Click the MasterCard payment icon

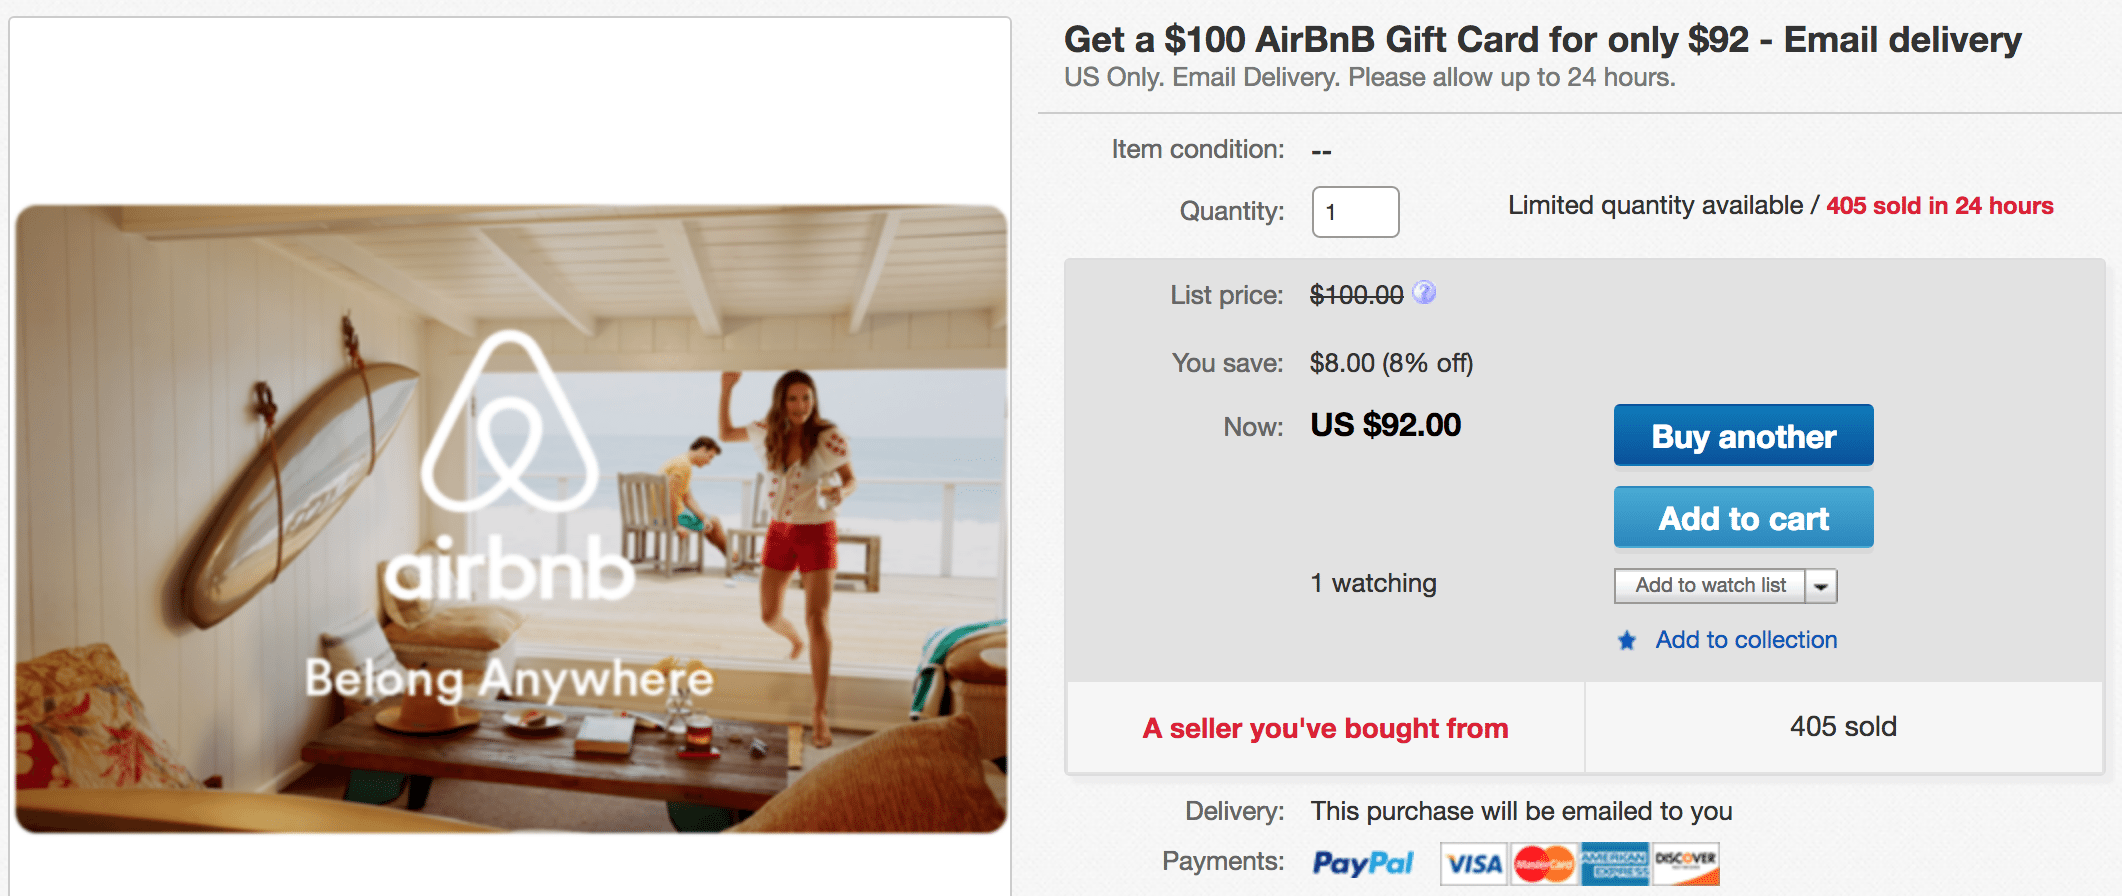click(1544, 864)
